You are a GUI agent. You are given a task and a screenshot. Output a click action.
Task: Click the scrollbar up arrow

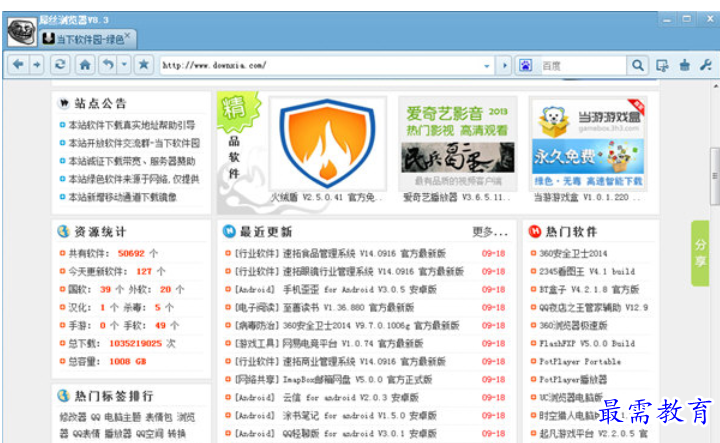click(x=715, y=86)
